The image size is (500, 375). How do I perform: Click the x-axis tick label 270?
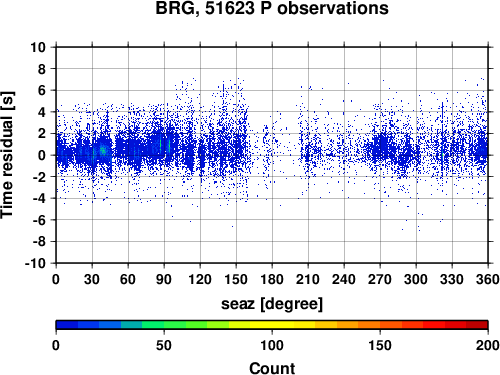pyautogui.click(x=380, y=279)
